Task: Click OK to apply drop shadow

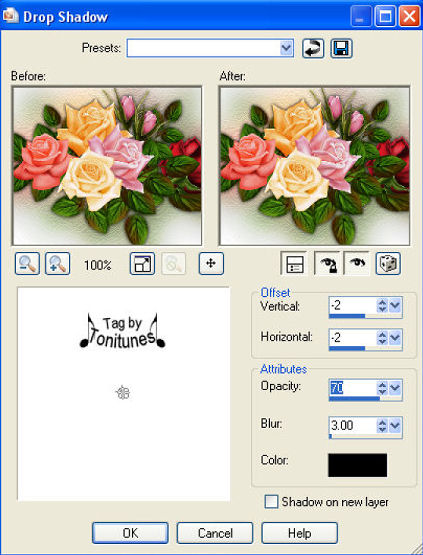Action: coord(130,533)
